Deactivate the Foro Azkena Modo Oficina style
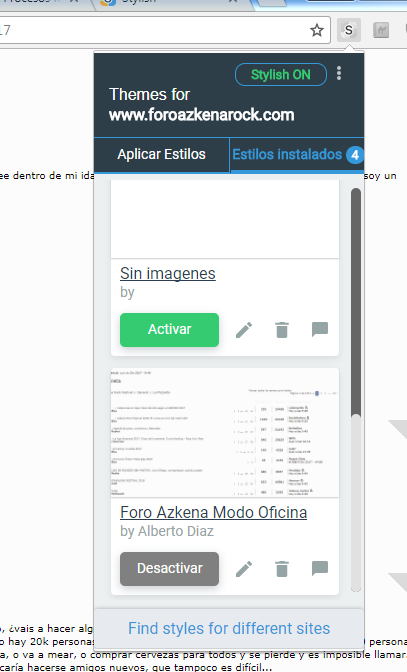The height and width of the screenshot is (672, 407). 169,569
